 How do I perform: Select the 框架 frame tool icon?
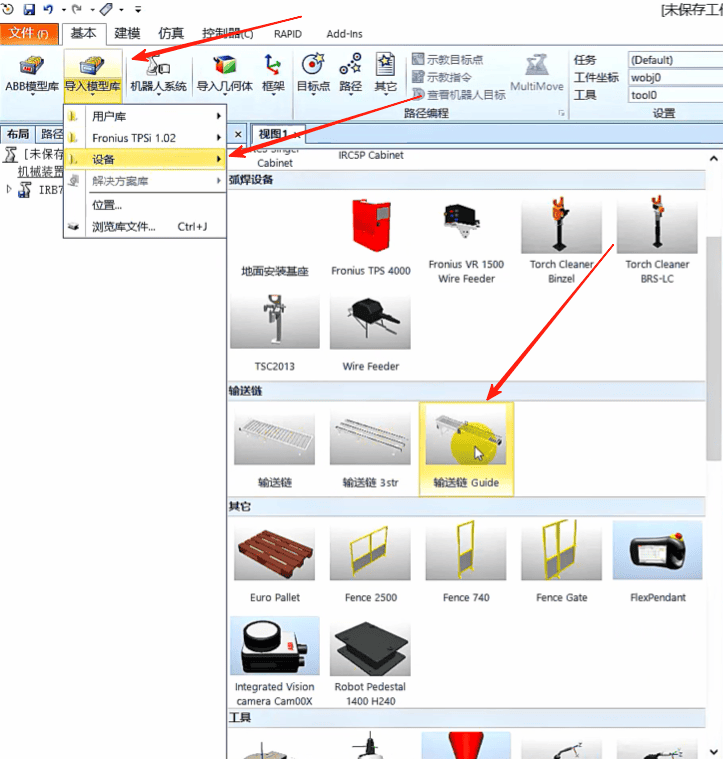pyautogui.click(x=273, y=74)
